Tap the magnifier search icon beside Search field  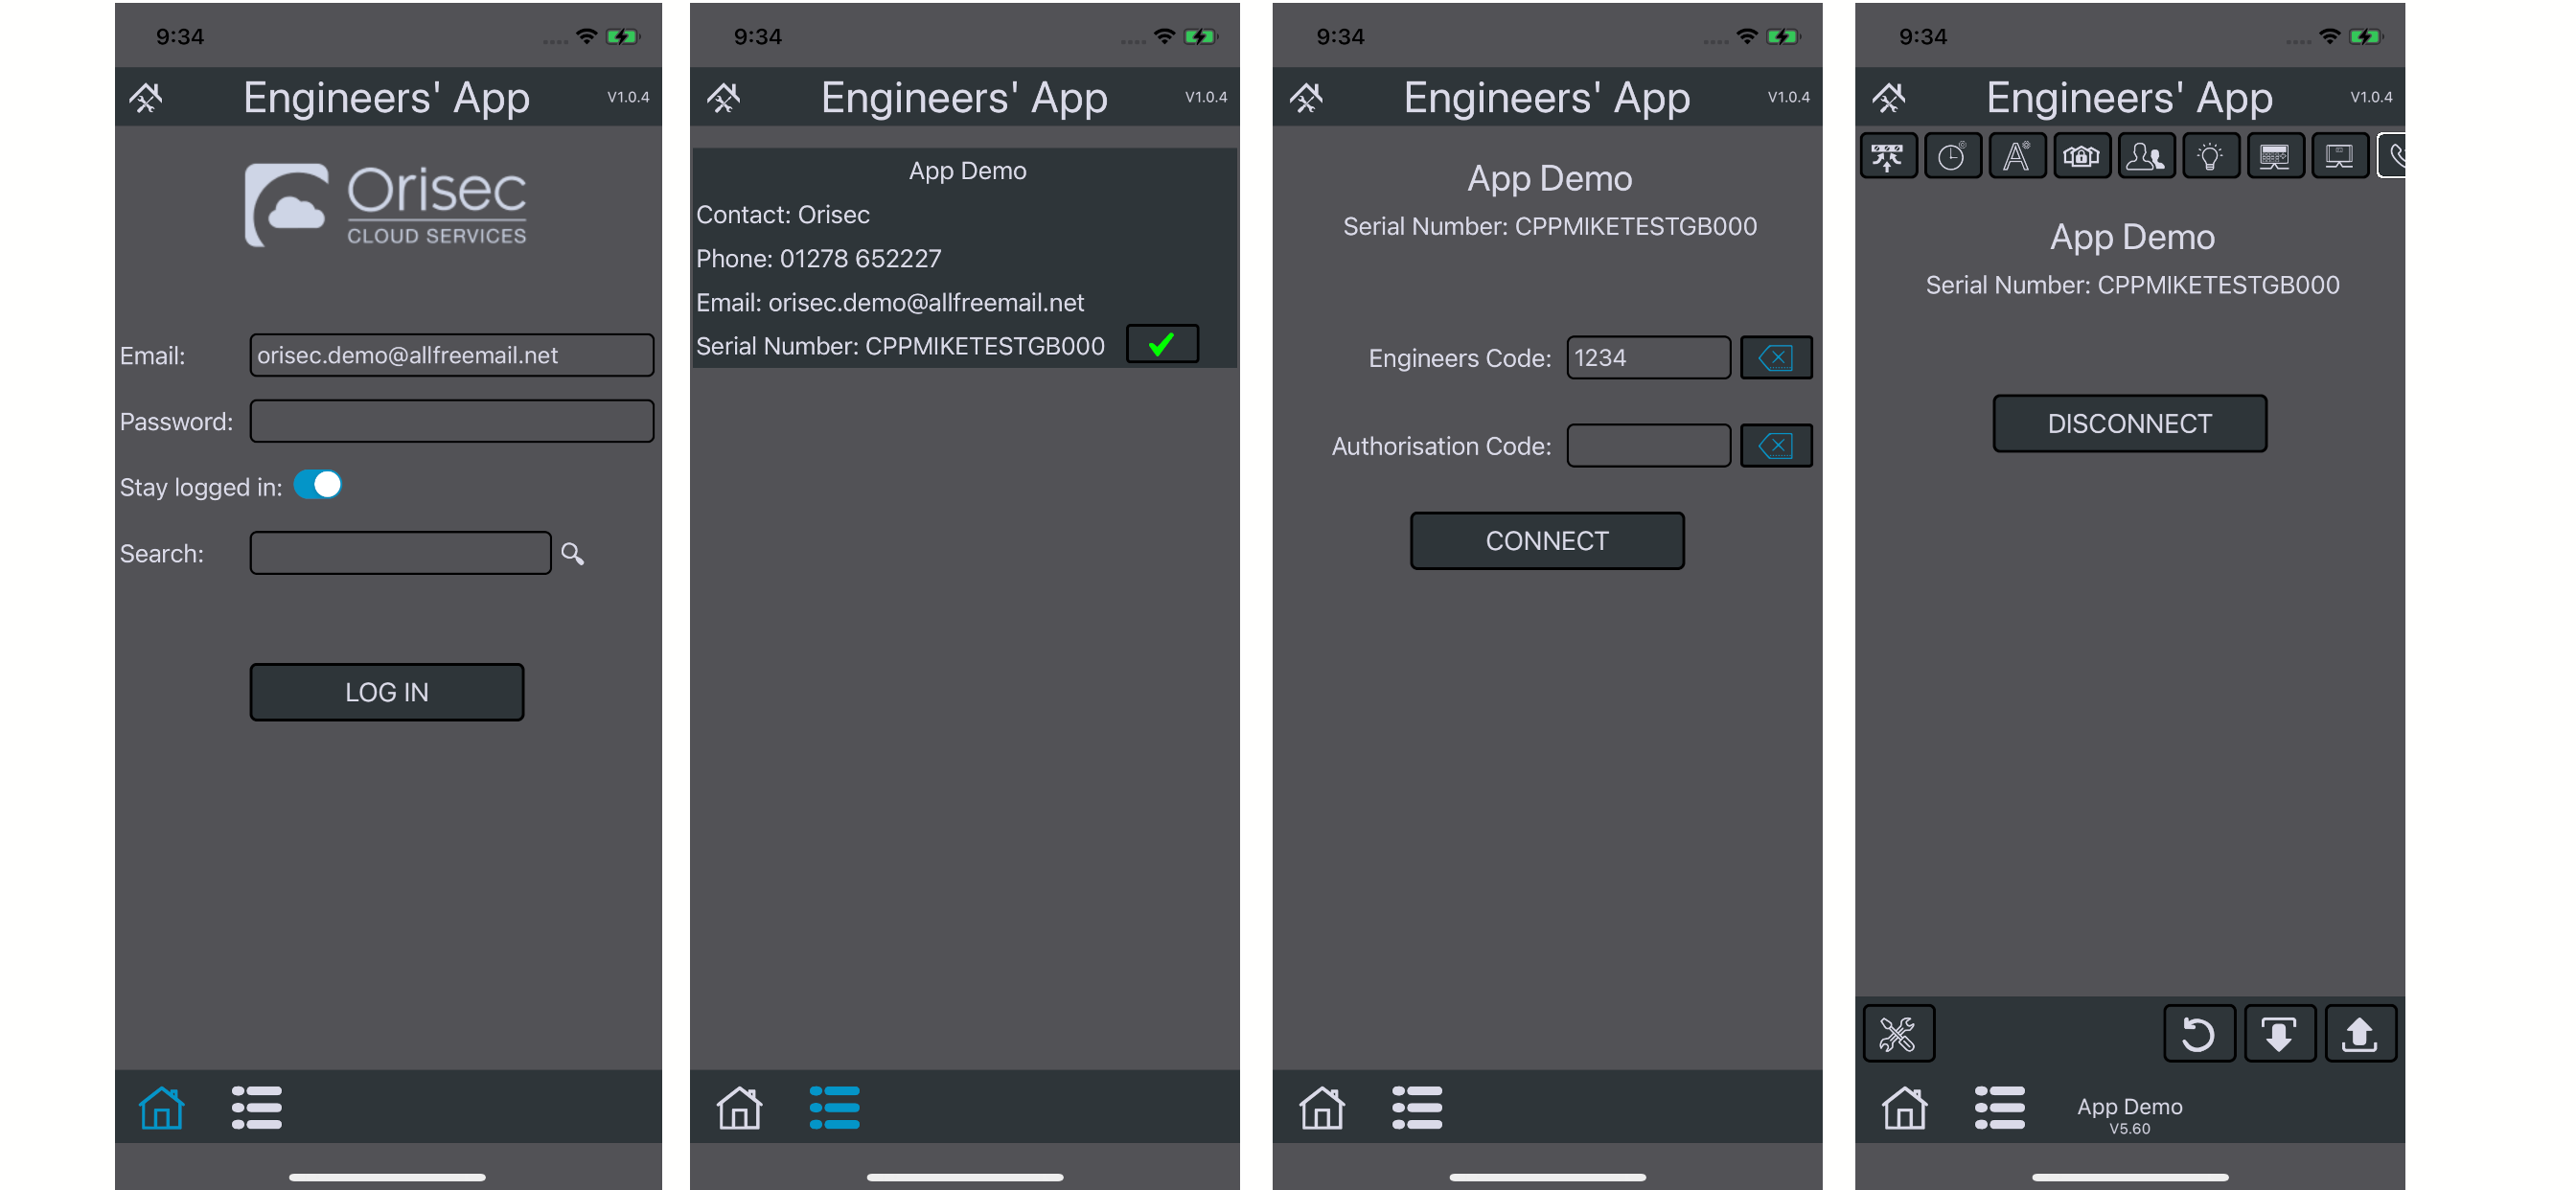point(572,553)
